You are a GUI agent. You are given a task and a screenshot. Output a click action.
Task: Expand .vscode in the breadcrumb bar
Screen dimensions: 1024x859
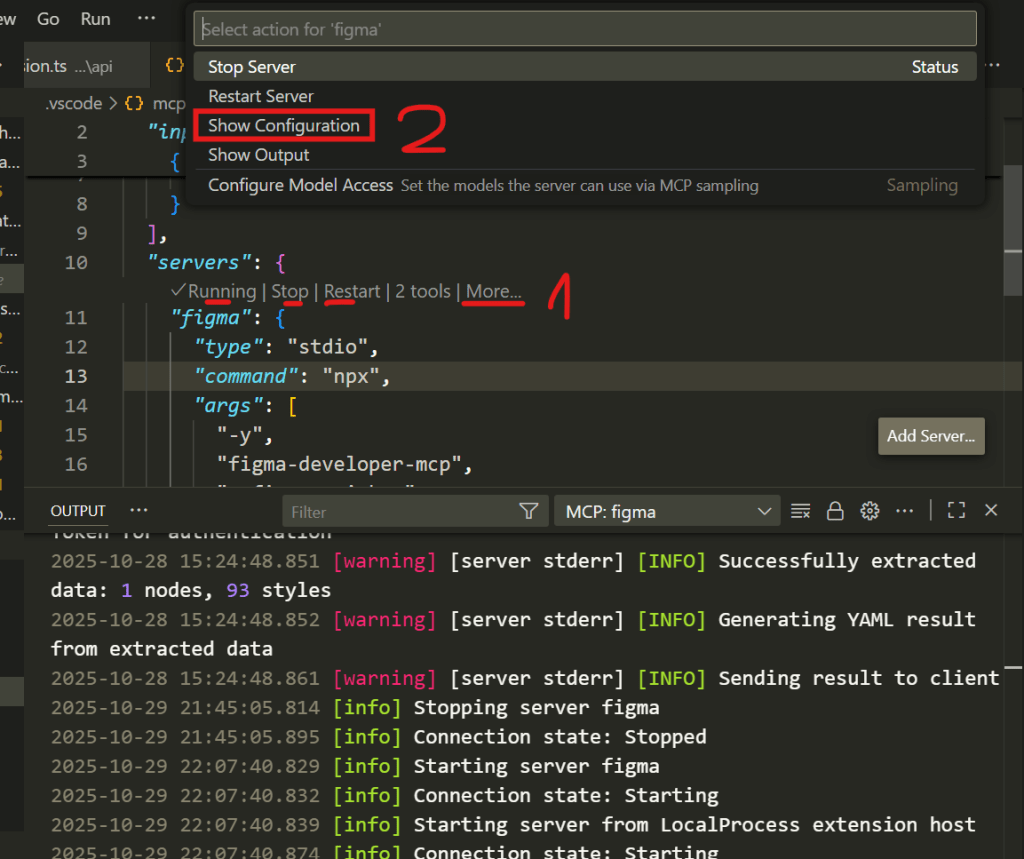click(72, 102)
